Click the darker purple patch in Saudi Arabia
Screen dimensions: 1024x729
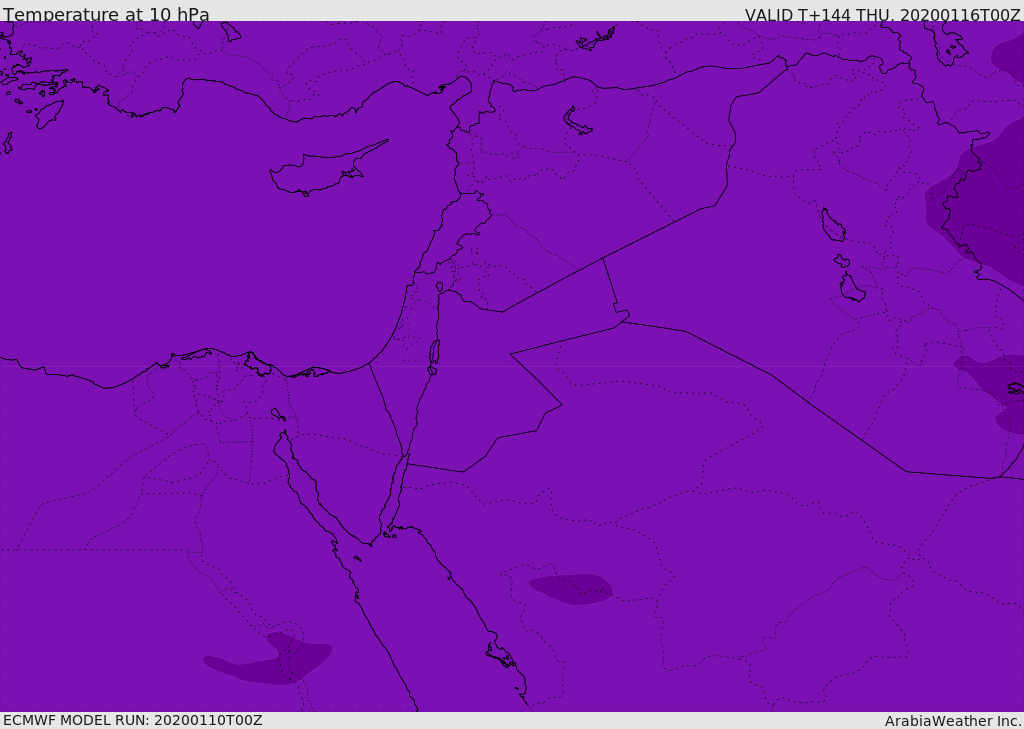(x=571, y=589)
